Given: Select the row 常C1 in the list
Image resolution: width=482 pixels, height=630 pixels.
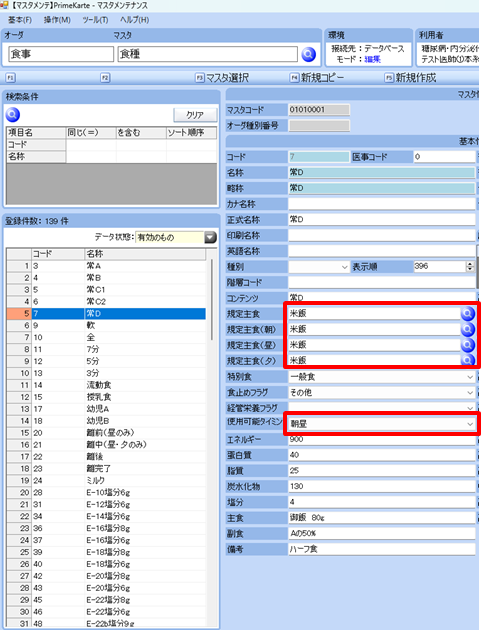Looking at the screenshot, I should [106, 290].
